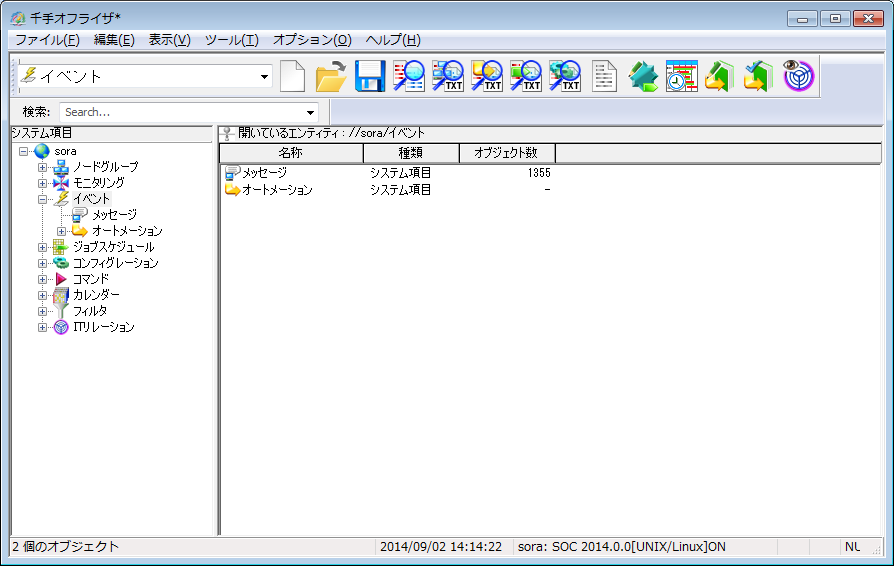
Task: Click the node group TXT export magnifier icon
Action: pos(448,76)
